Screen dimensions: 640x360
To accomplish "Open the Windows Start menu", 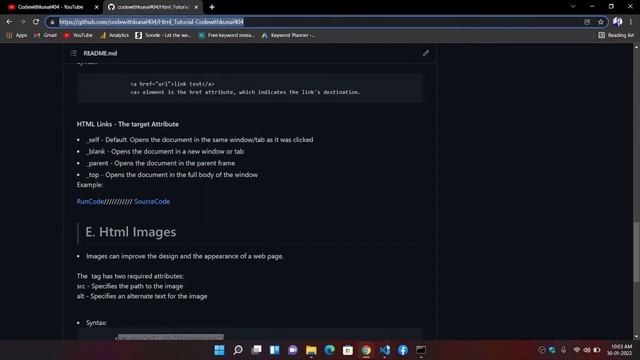I will [219, 350].
